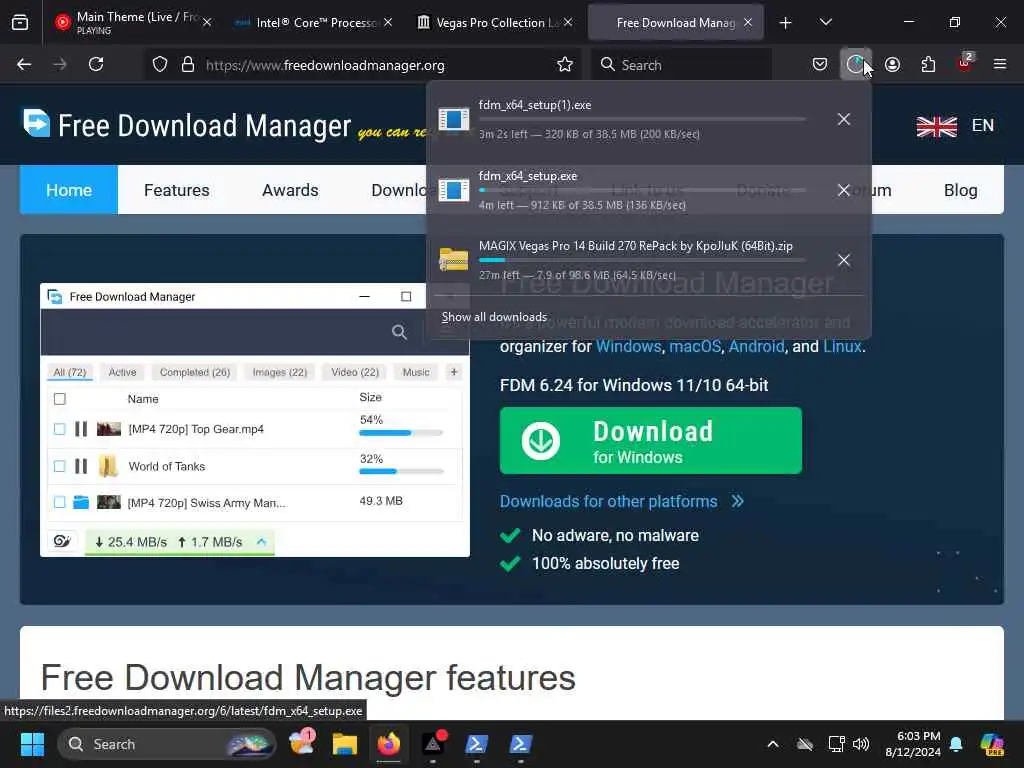Screen dimensions: 1024x768
Task: Select the Video (22) filter tab
Action: coord(355,372)
